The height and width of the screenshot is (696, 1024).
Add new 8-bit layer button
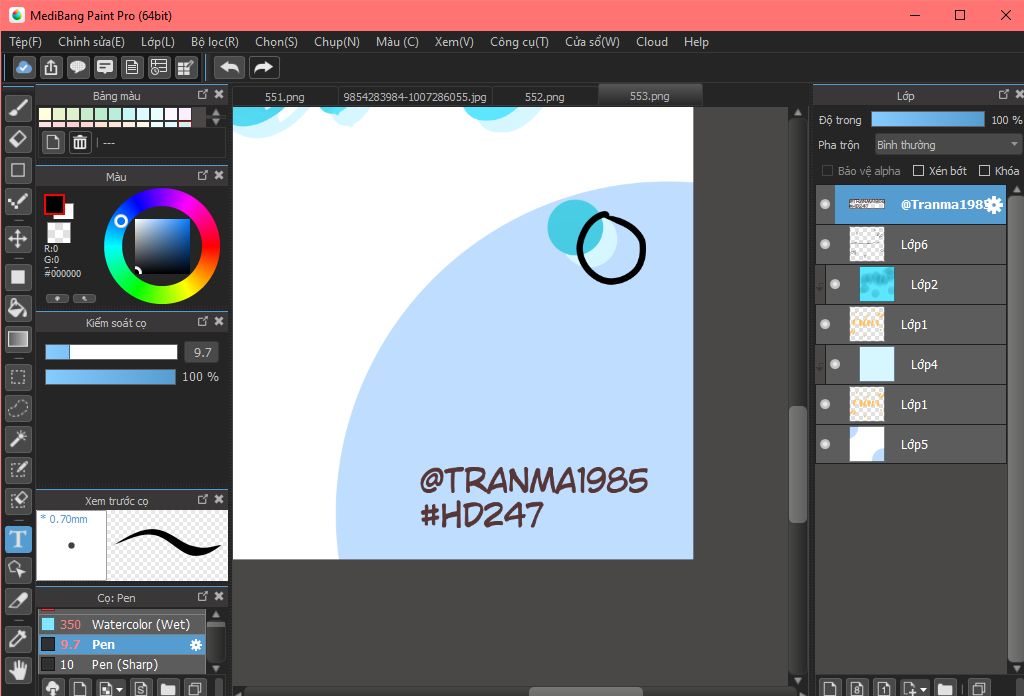coord(857,688)
